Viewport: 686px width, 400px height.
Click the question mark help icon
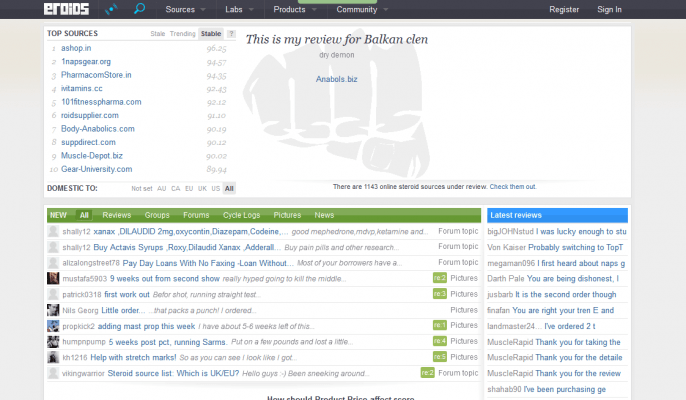point(231,34)
